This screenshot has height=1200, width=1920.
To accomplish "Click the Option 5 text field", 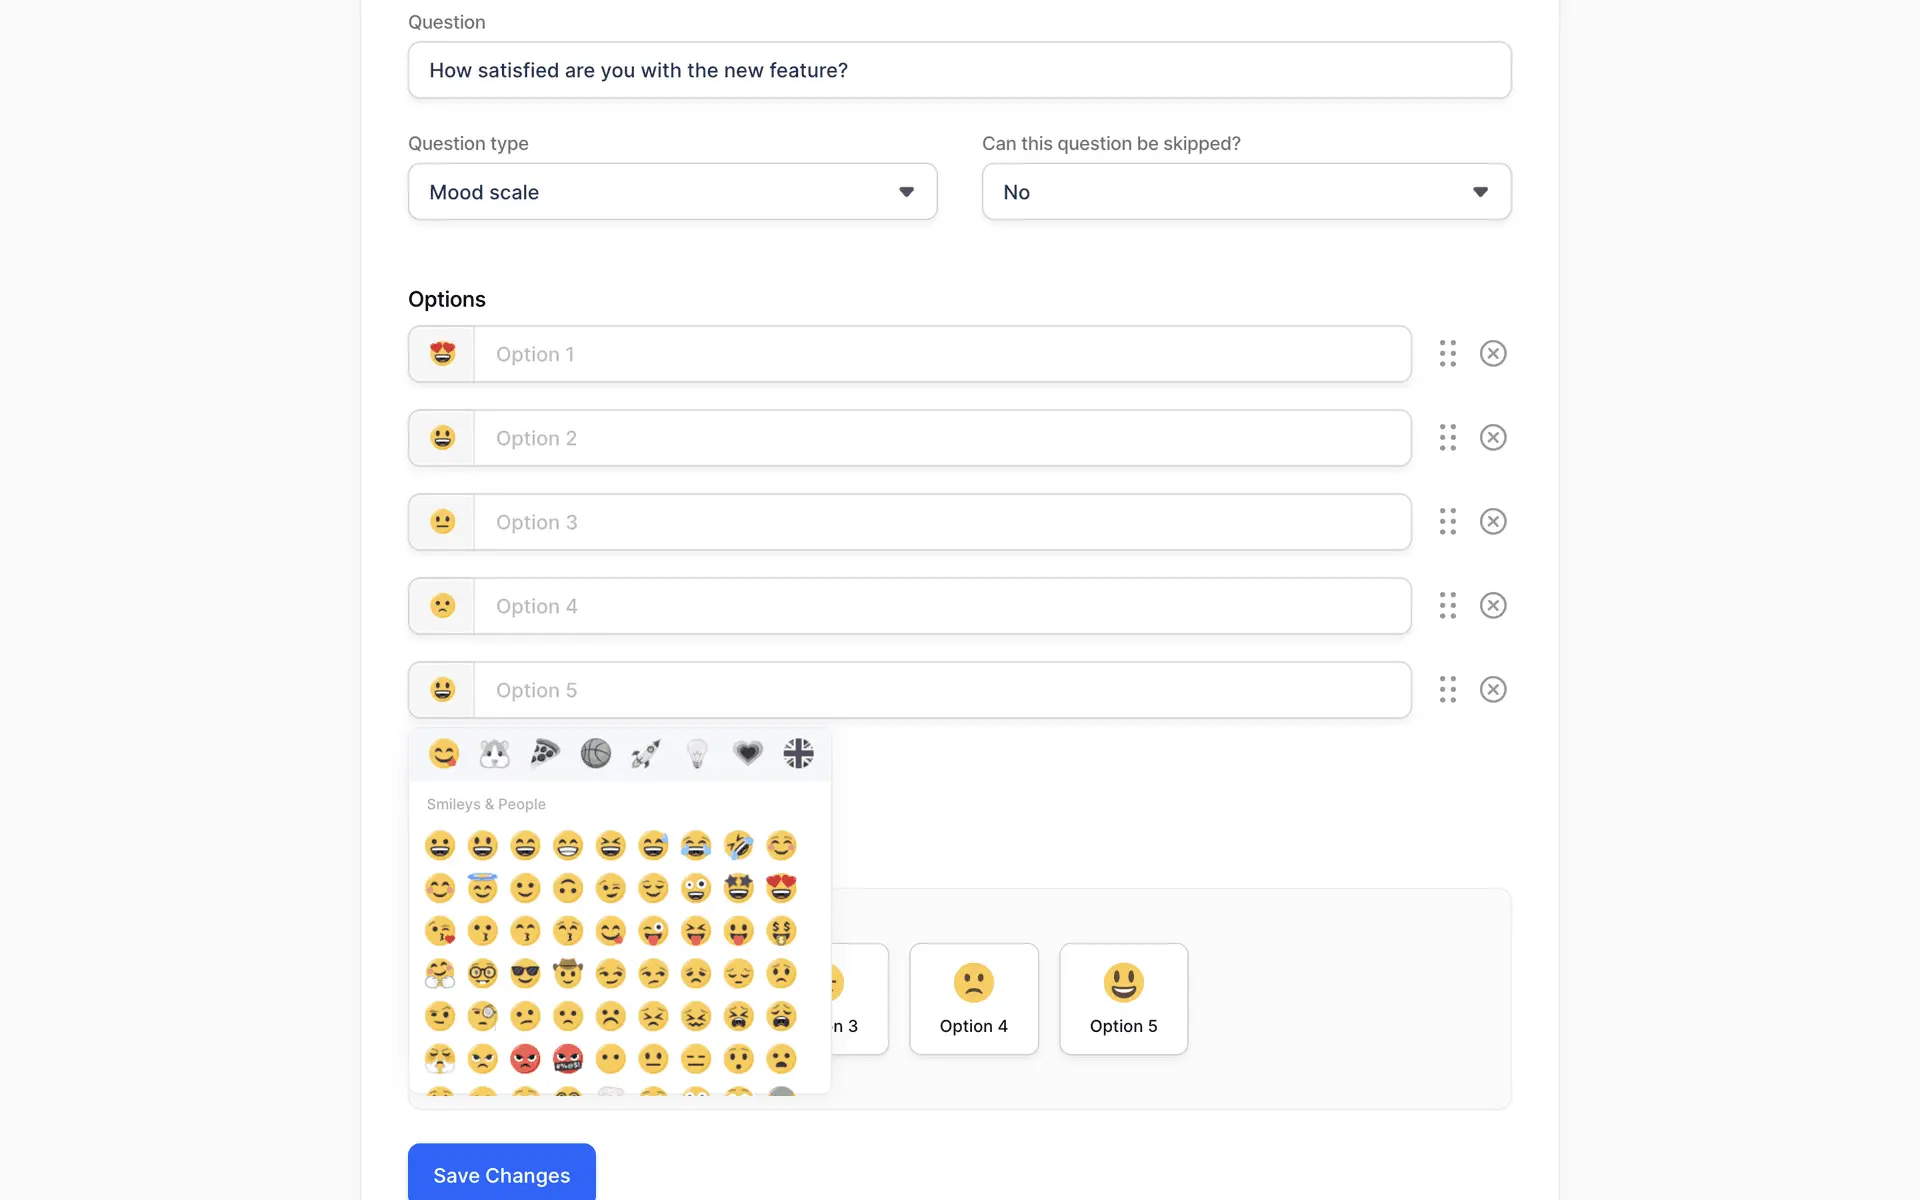I will [x=940, y=690].
